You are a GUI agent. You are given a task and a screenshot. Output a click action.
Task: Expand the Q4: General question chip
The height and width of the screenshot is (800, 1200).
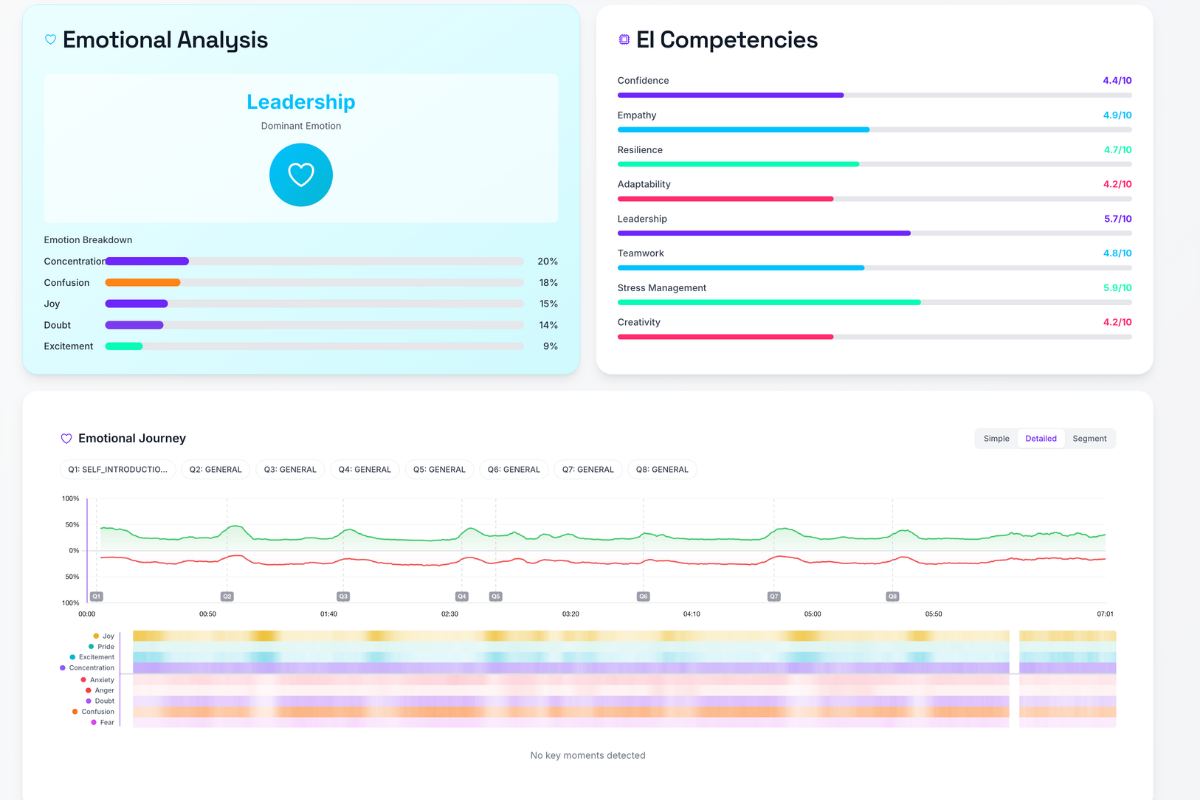364,469
